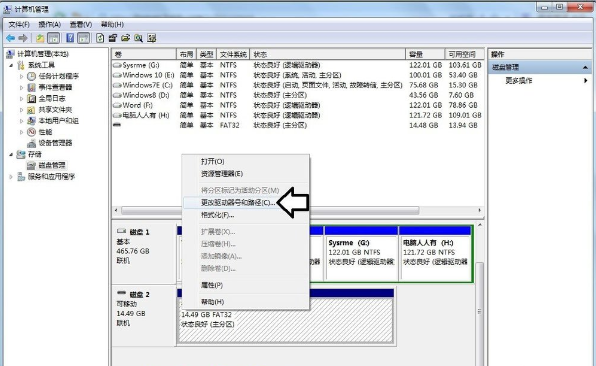
Task: Expand the 性能 tree node
Action: (x=21, y=132)
